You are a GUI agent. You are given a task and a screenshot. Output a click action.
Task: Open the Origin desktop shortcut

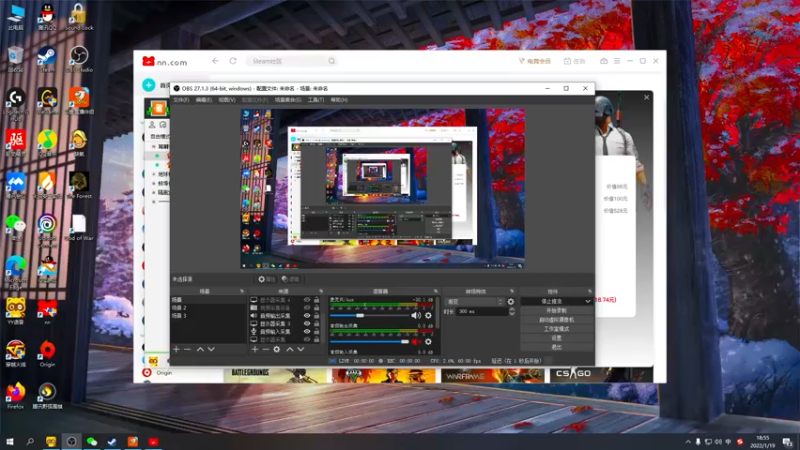47,354
